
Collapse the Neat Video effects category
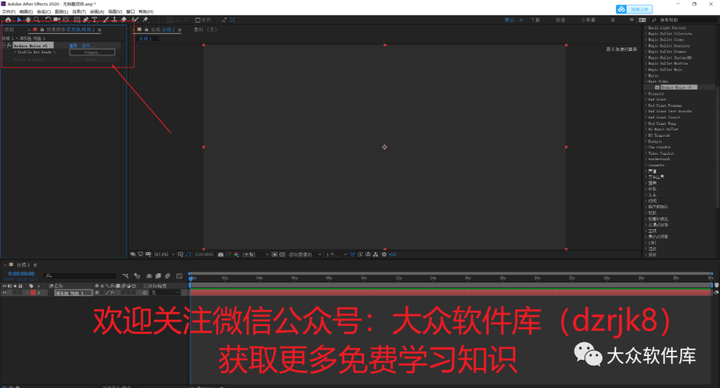click(646, 81)
